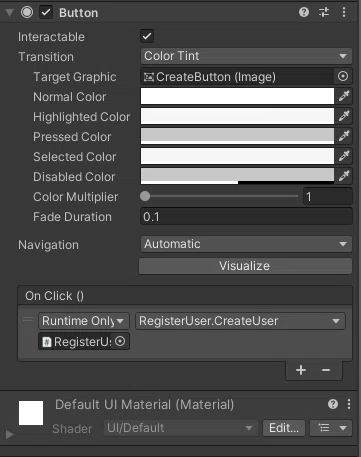The image size is (361, 457).
Task: Click the Pressed Color label
Action: point(72,137)
